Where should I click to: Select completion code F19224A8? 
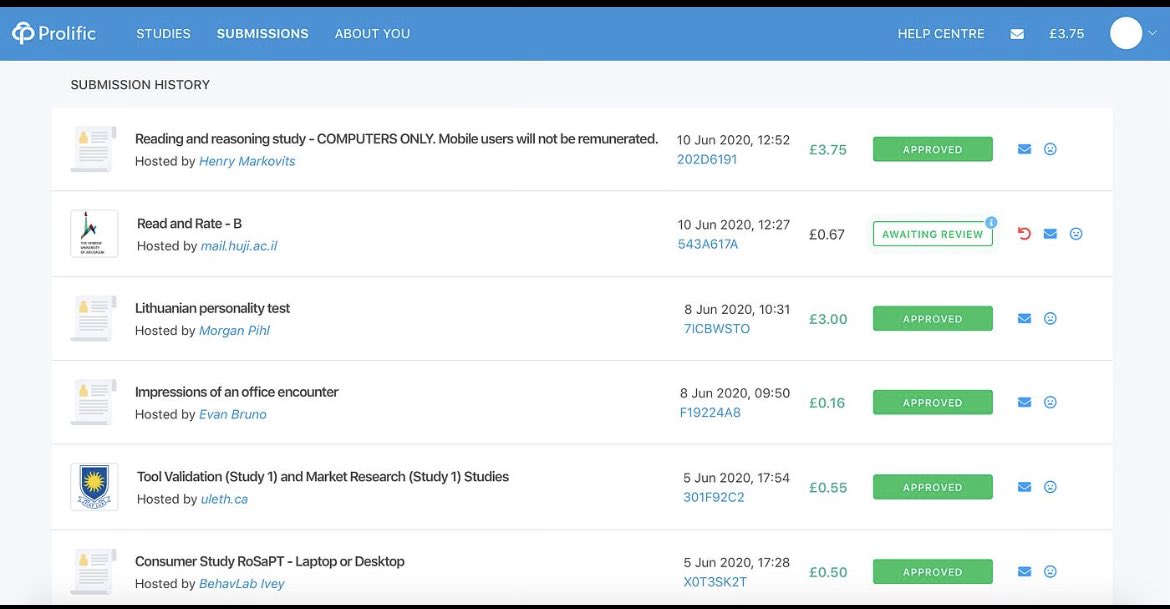pos(710,413)
